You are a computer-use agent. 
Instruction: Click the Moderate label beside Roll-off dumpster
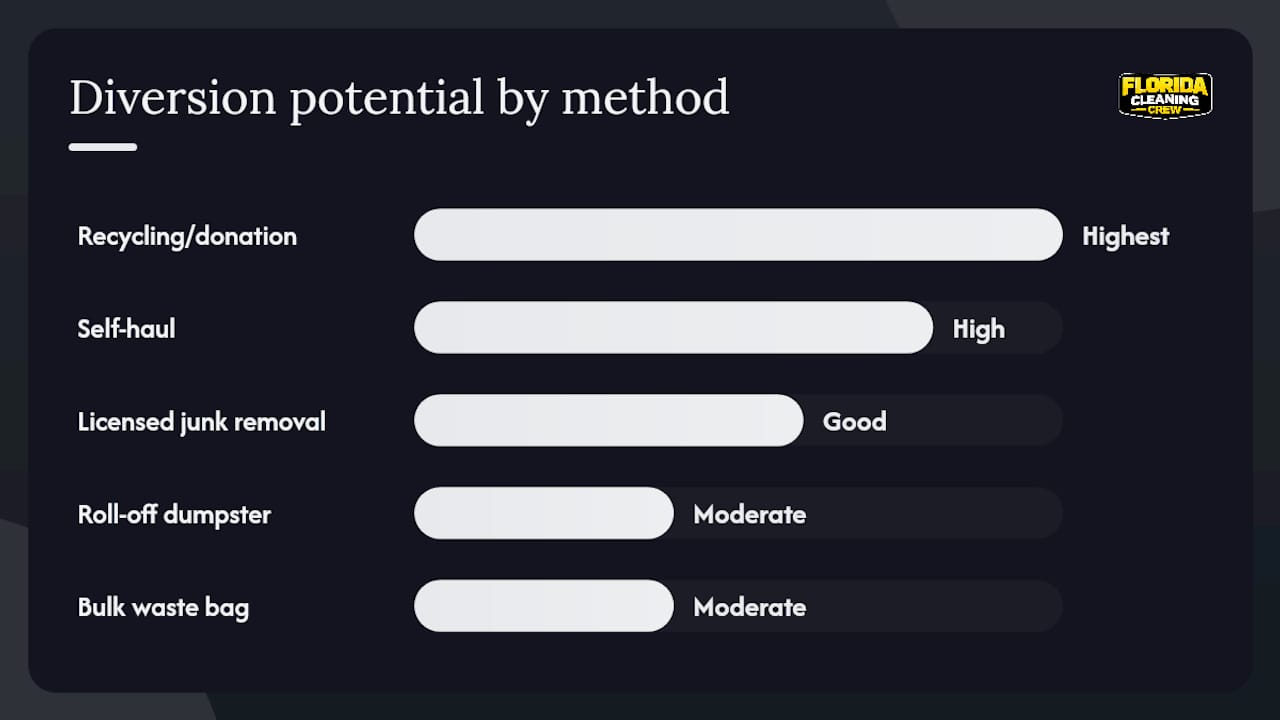pos(749,514)
